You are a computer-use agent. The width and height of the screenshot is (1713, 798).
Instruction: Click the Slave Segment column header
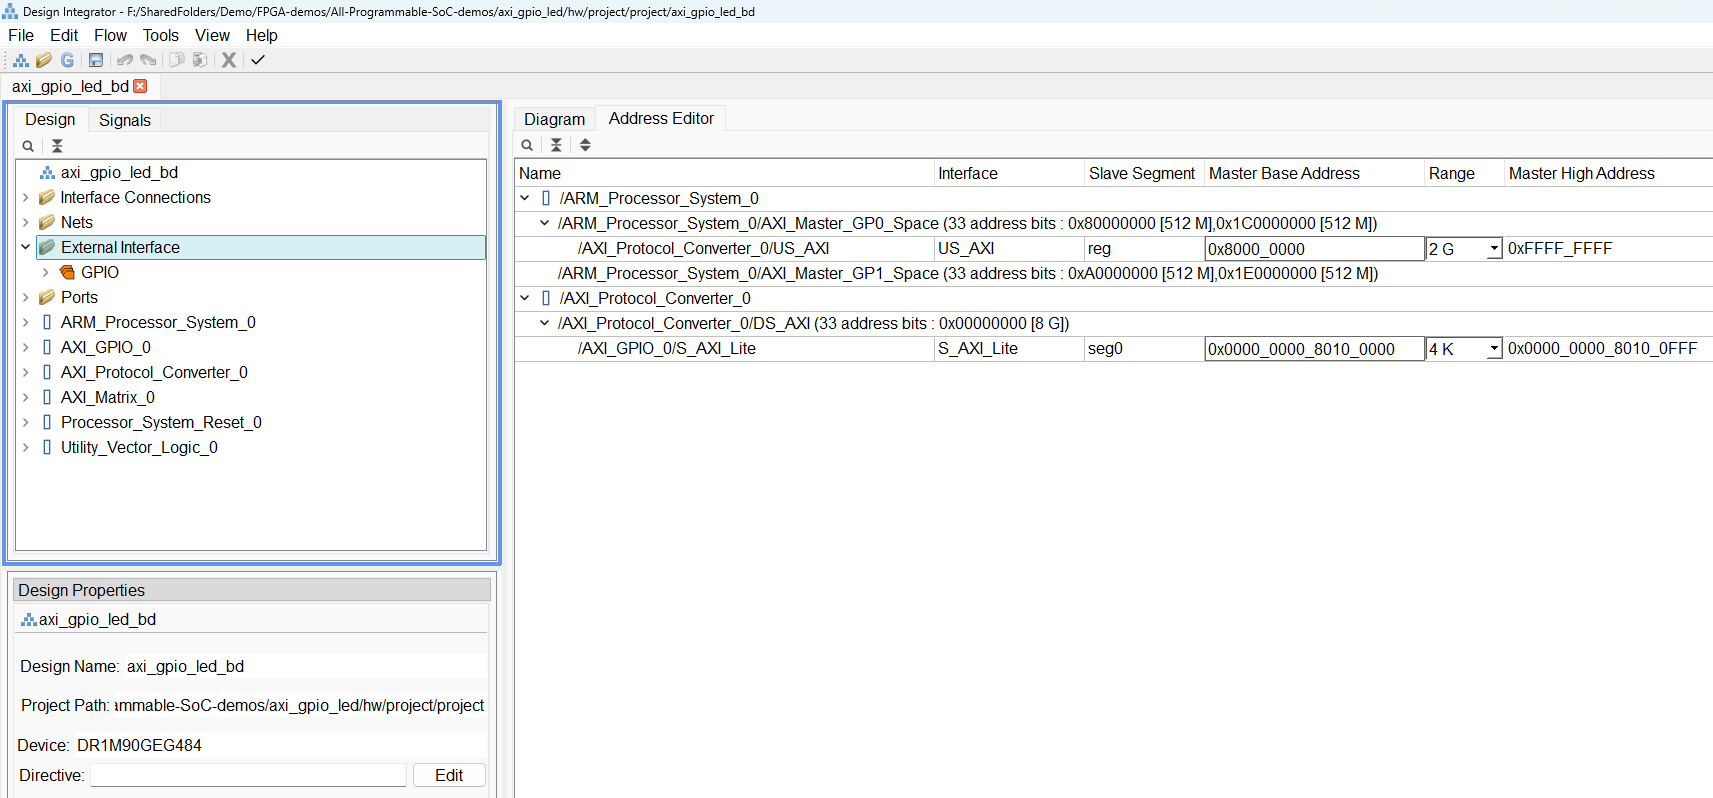click(1144, 173)
